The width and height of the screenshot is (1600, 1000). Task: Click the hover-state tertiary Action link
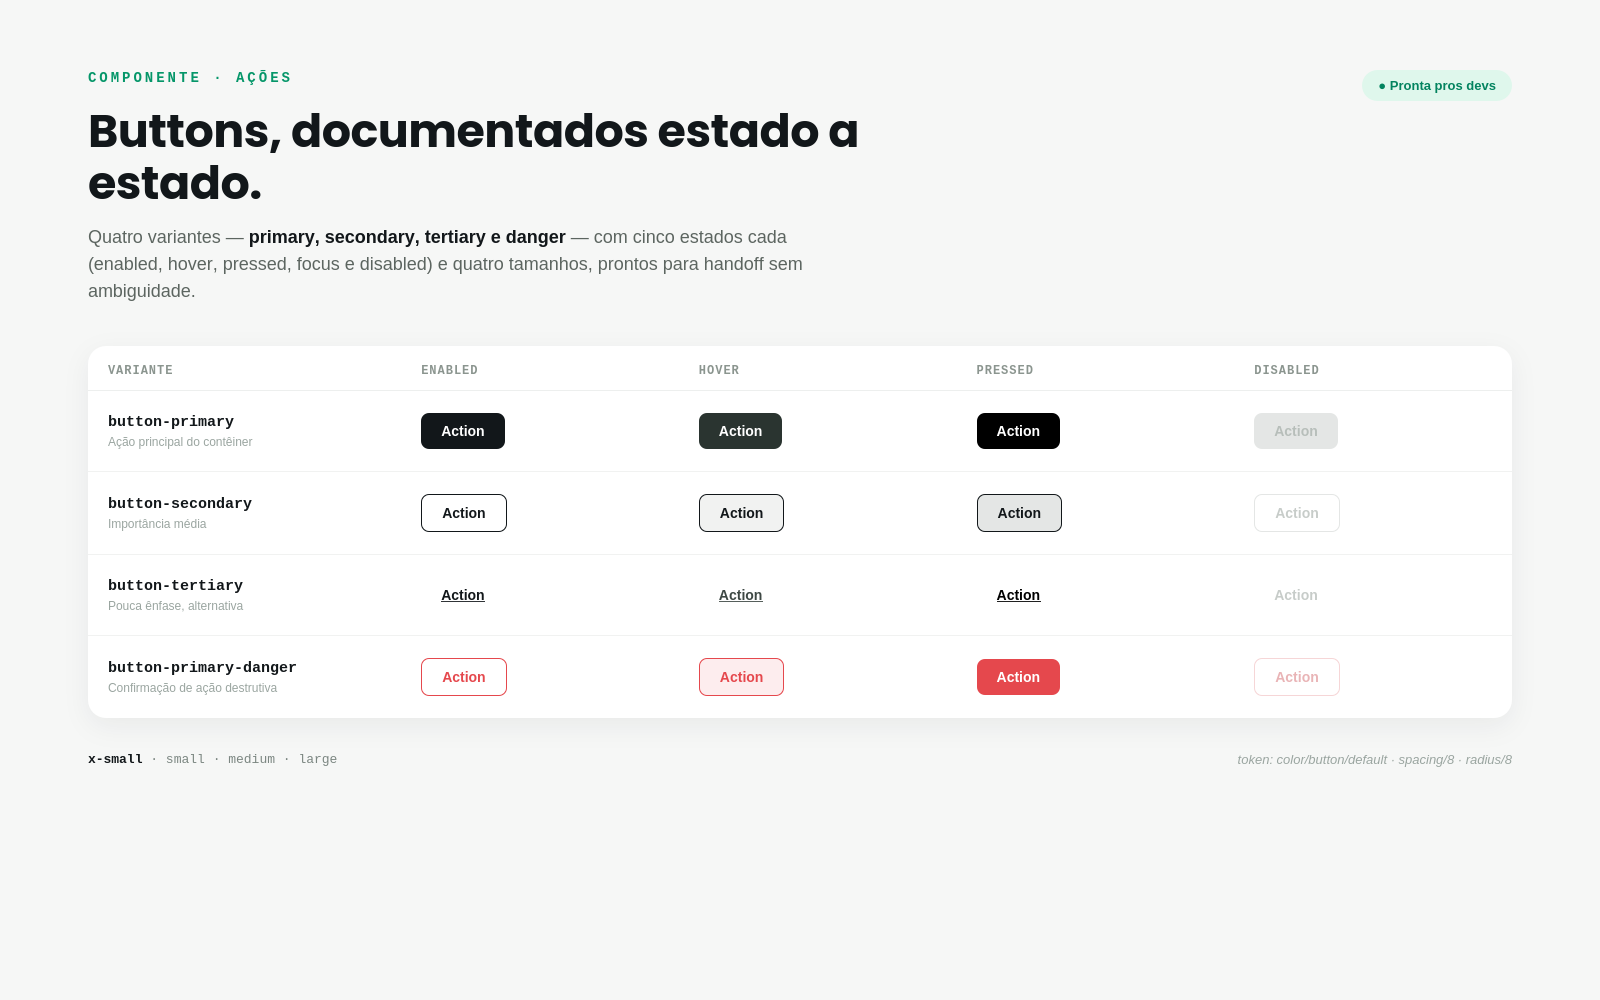pyautogui.click(x=740, y=595)
